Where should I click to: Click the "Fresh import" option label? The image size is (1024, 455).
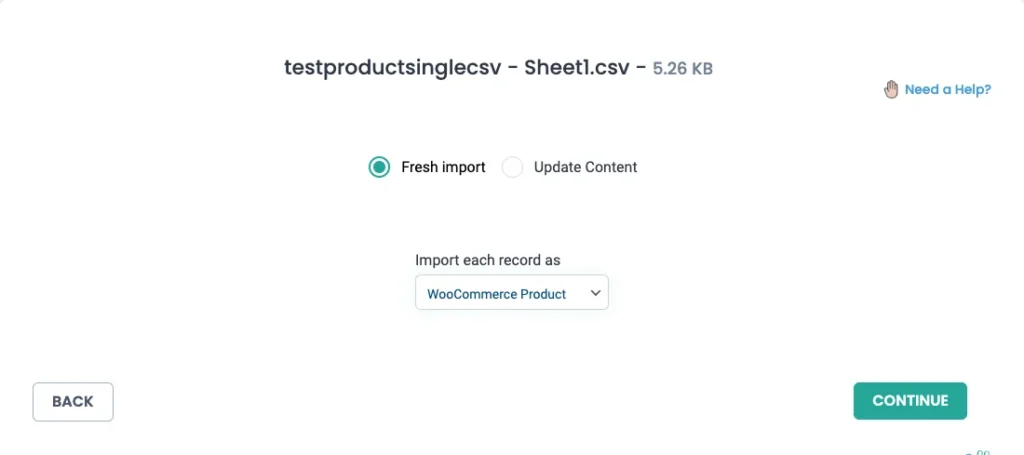443,167
